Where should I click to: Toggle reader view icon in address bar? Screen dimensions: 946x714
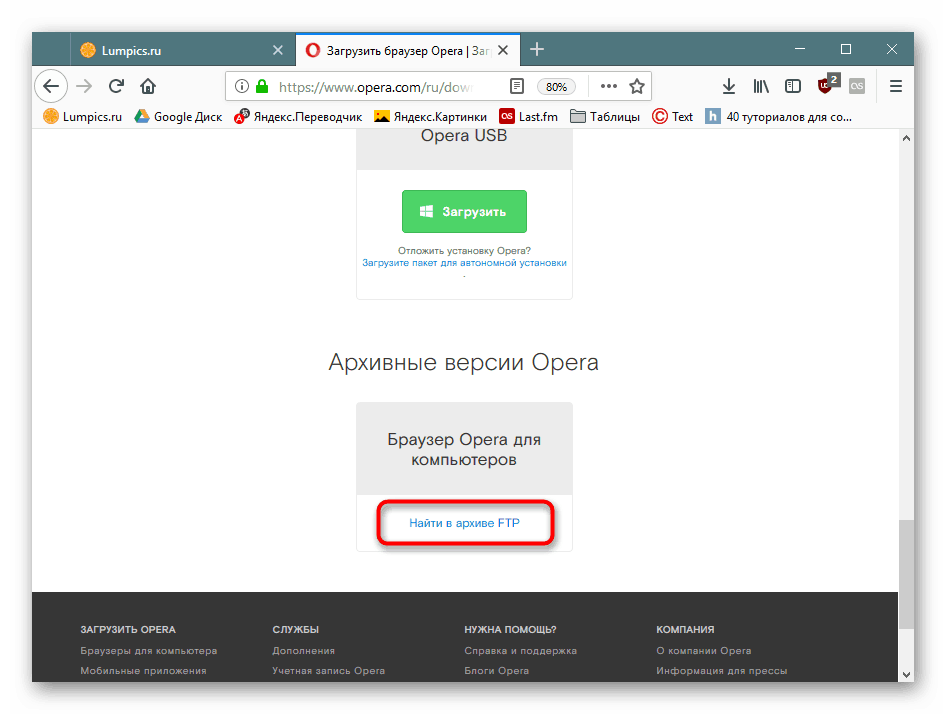coord(517,86)
